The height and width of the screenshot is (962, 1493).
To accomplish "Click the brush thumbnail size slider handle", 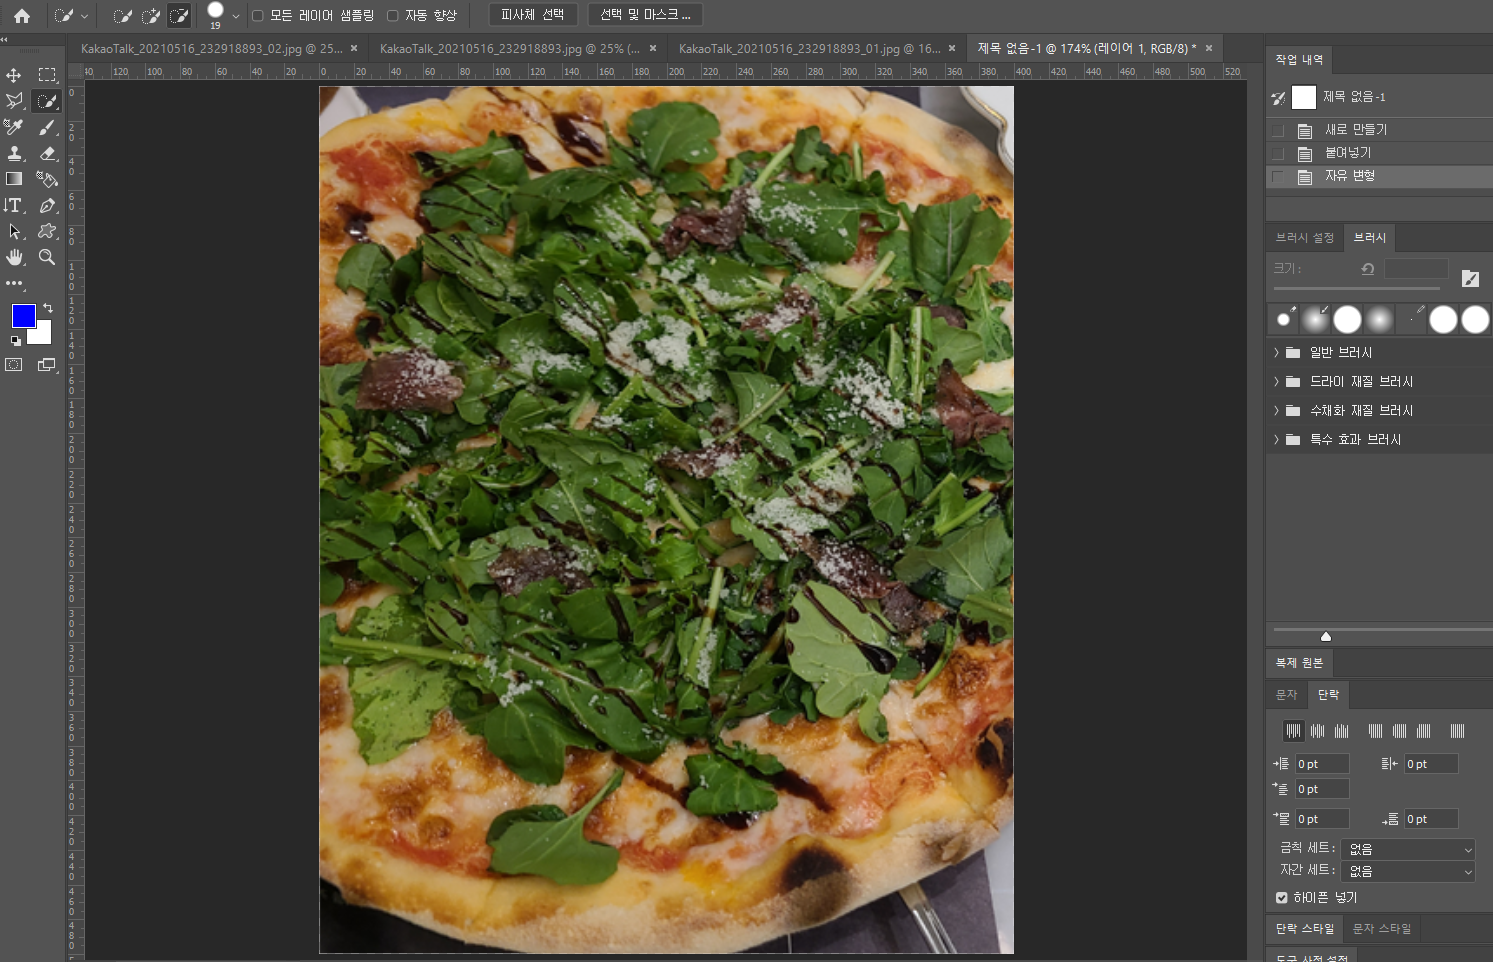I will (1326, 636).
